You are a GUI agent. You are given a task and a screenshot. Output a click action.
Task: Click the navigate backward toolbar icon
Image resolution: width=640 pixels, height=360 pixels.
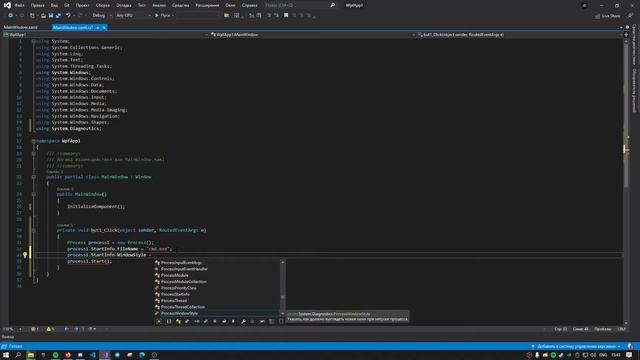[x=10, y=15]
